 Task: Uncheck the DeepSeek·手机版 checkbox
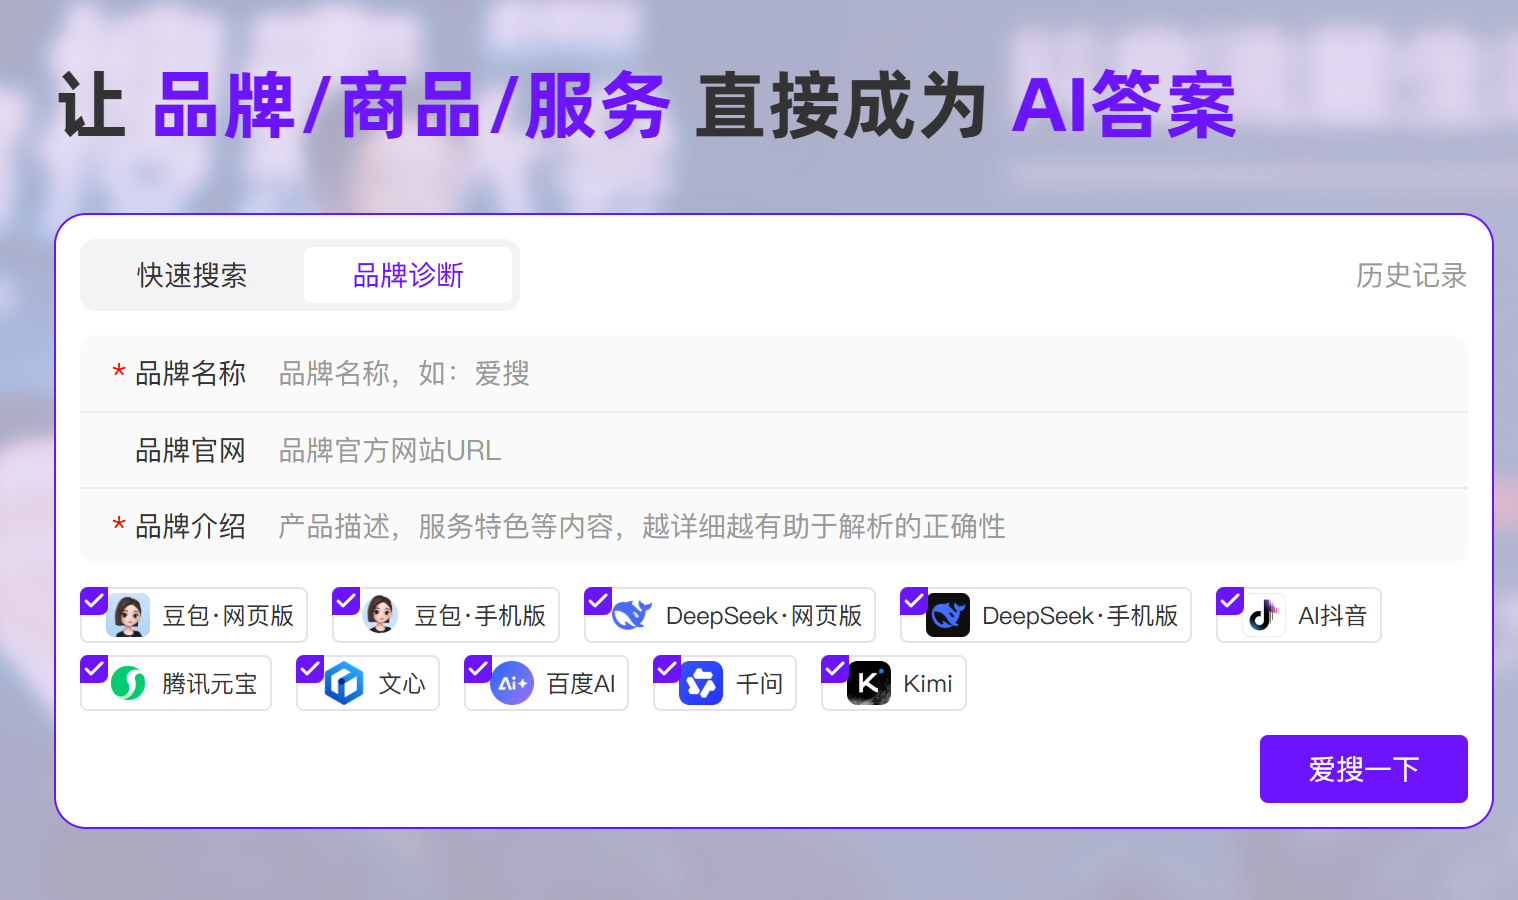point(914,601)
